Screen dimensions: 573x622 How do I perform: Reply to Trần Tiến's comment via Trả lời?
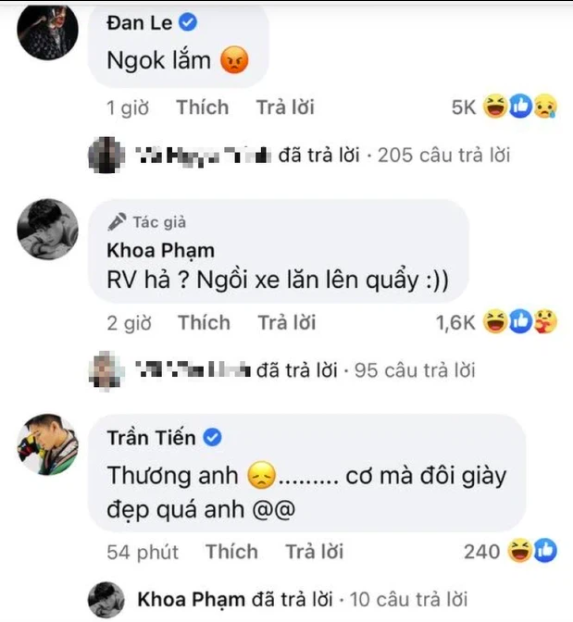pyautogui.click(x=314, y=552)
